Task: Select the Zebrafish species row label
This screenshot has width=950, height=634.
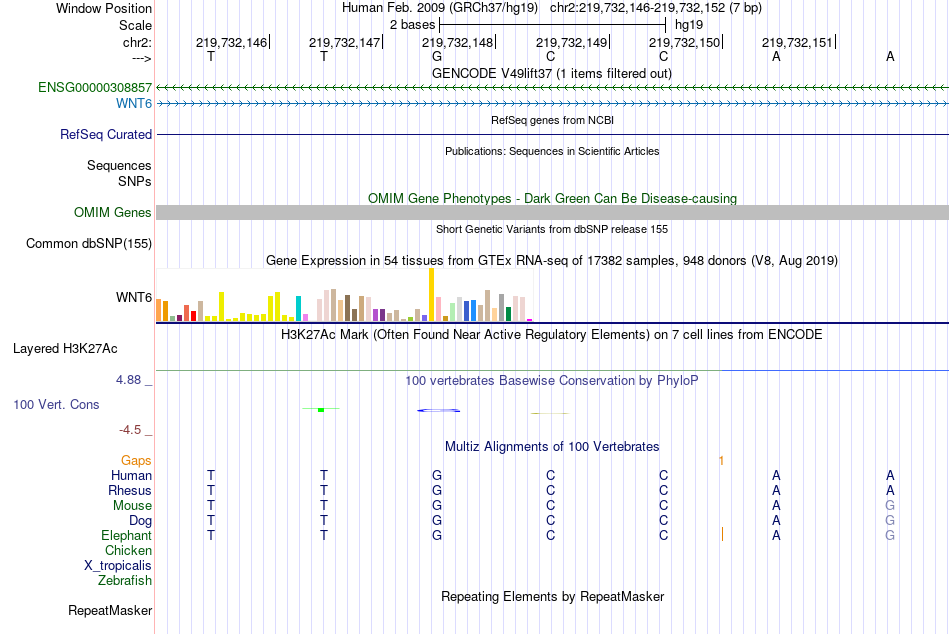Action: coord(125,581)
